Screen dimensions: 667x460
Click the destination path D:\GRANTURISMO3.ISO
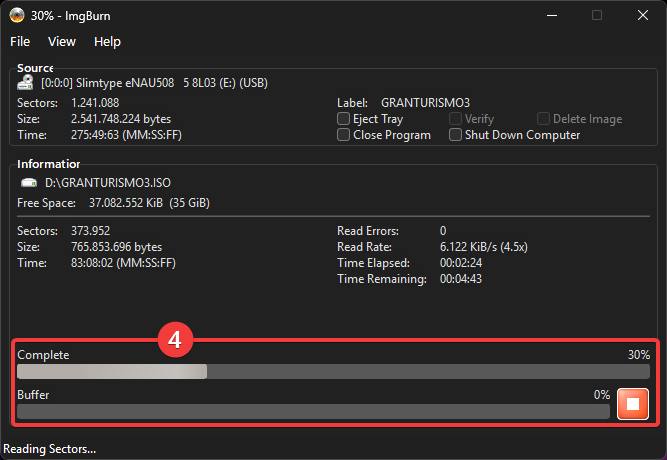[108, 183]
